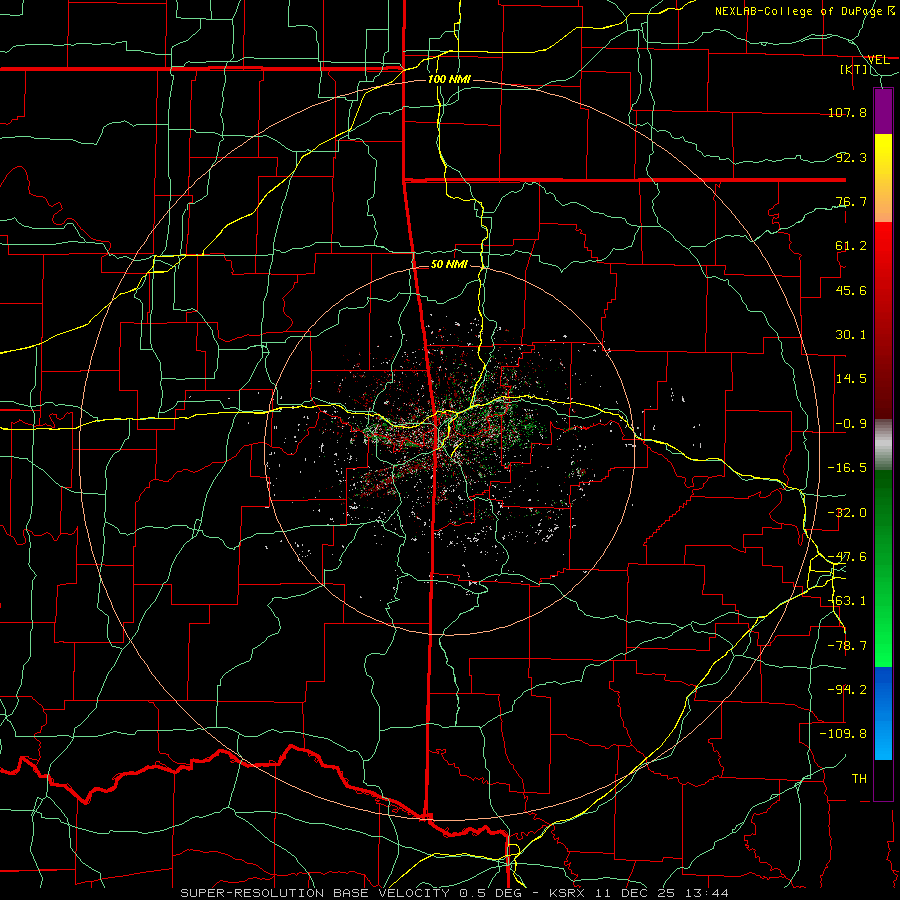Click the -47.6 velocity scale value
Viewport: 900px width, 900px height.
(x=847, y=557)
